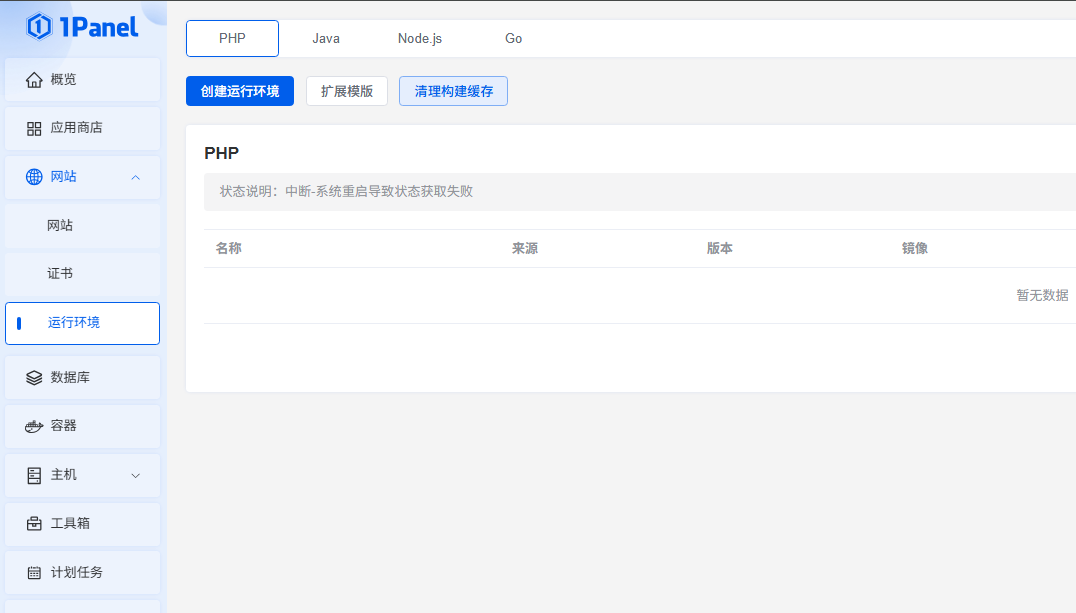Select the PHP tab
The height and width of the screenshot is (613, 1076).
click(232, 39)
